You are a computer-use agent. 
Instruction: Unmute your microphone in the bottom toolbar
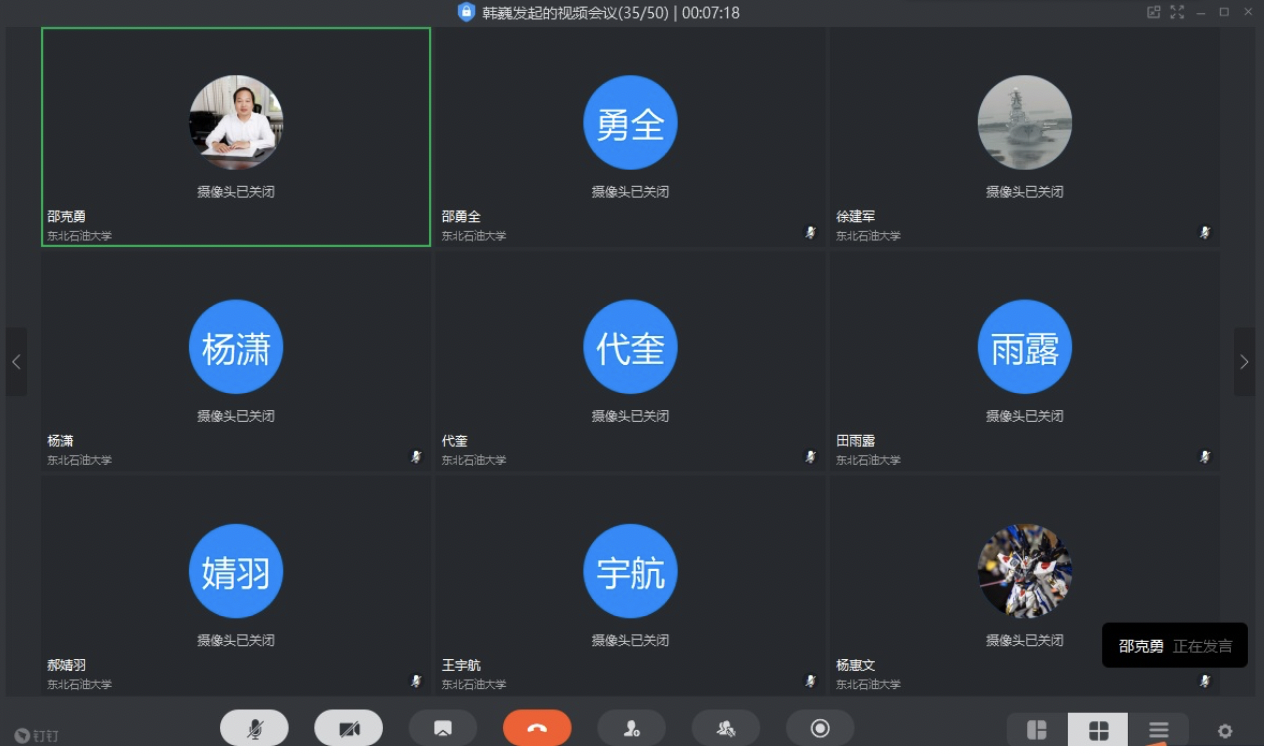[x=254, y=728]
